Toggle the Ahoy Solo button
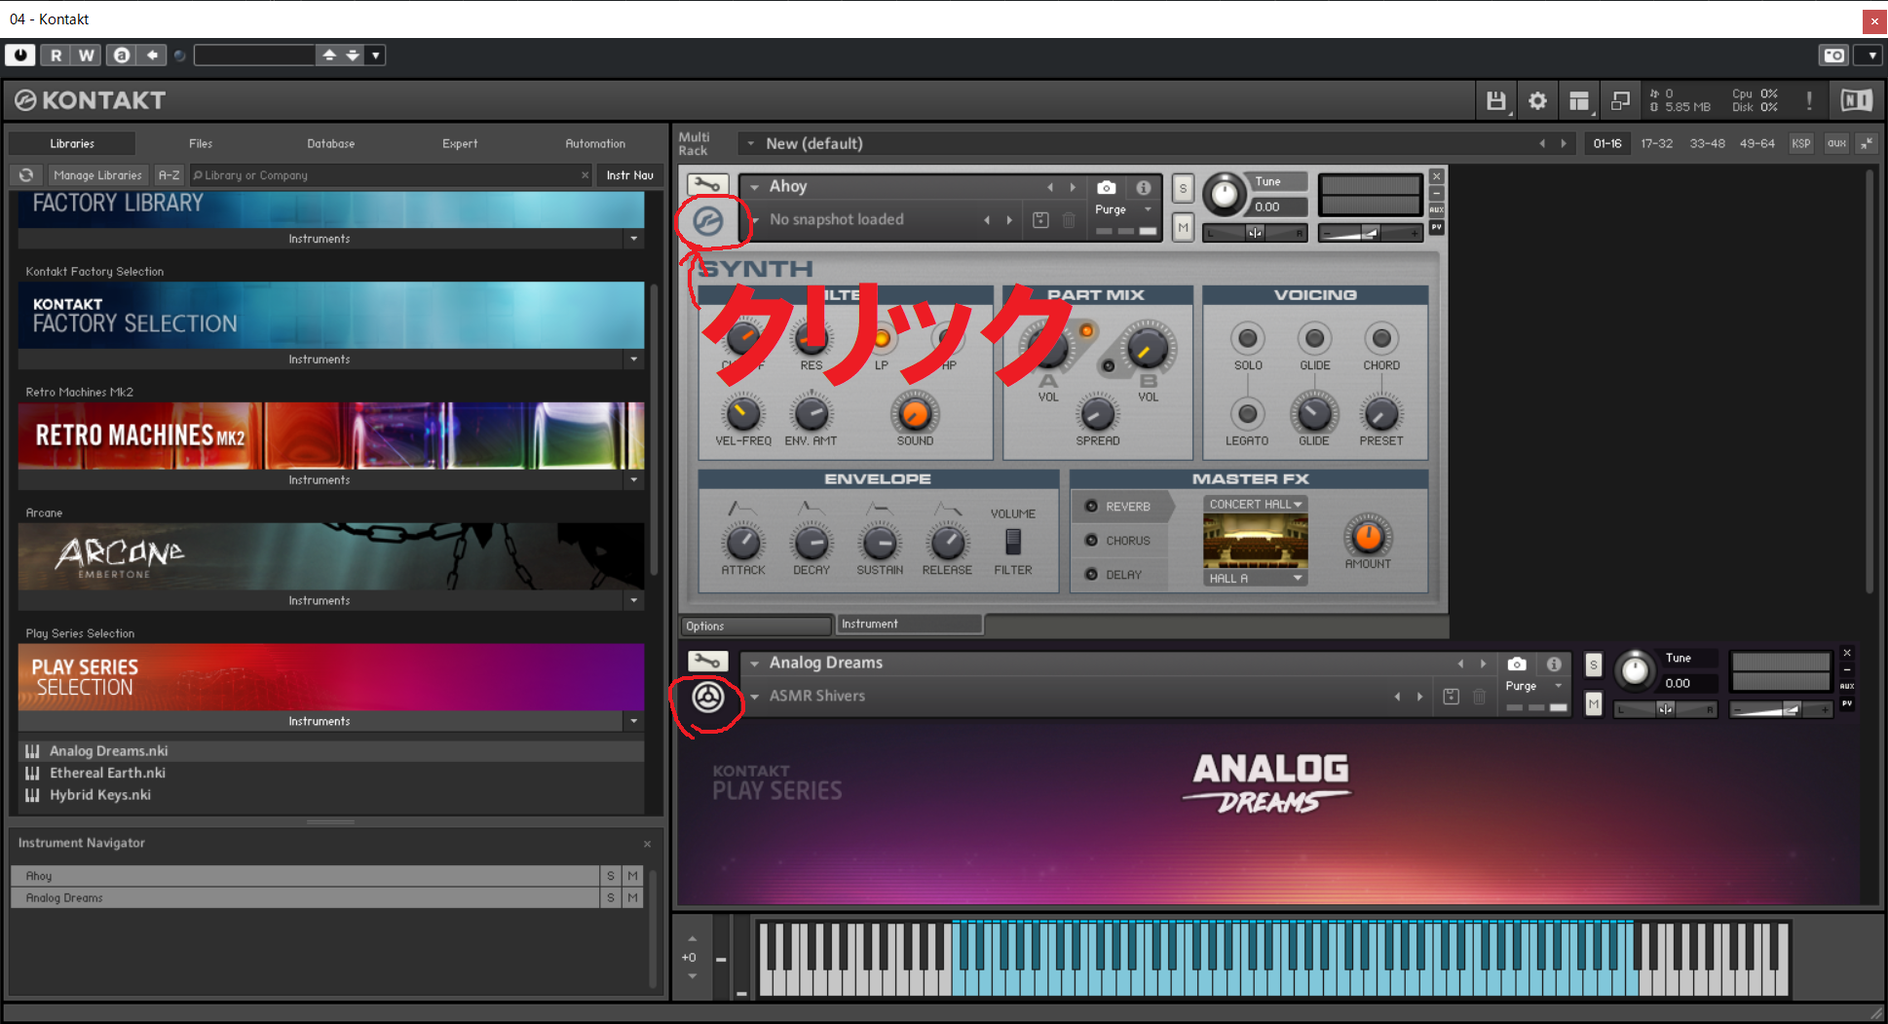This screenshot has height=1024, width=1888. click(1183, 188)
